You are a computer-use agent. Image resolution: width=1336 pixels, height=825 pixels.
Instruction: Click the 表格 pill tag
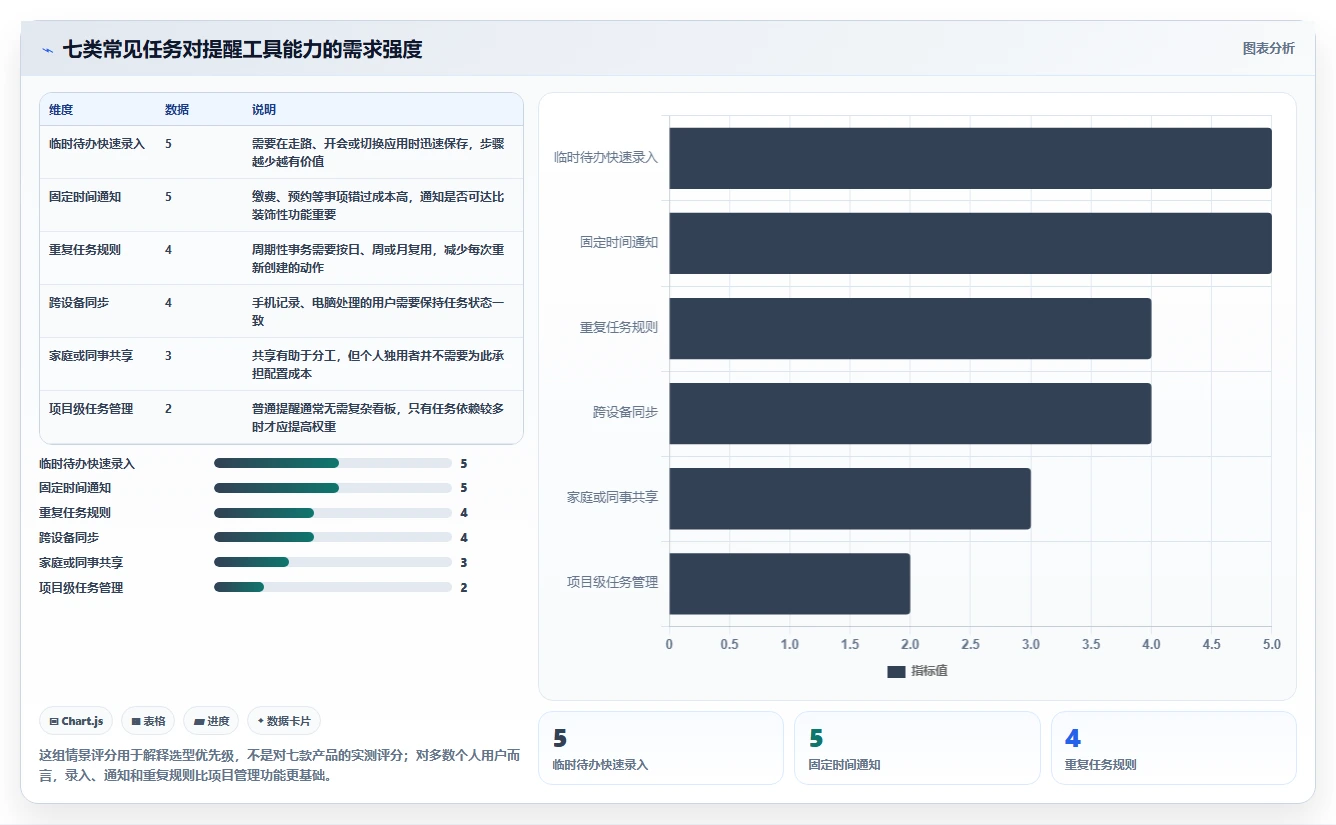[148, 721]
